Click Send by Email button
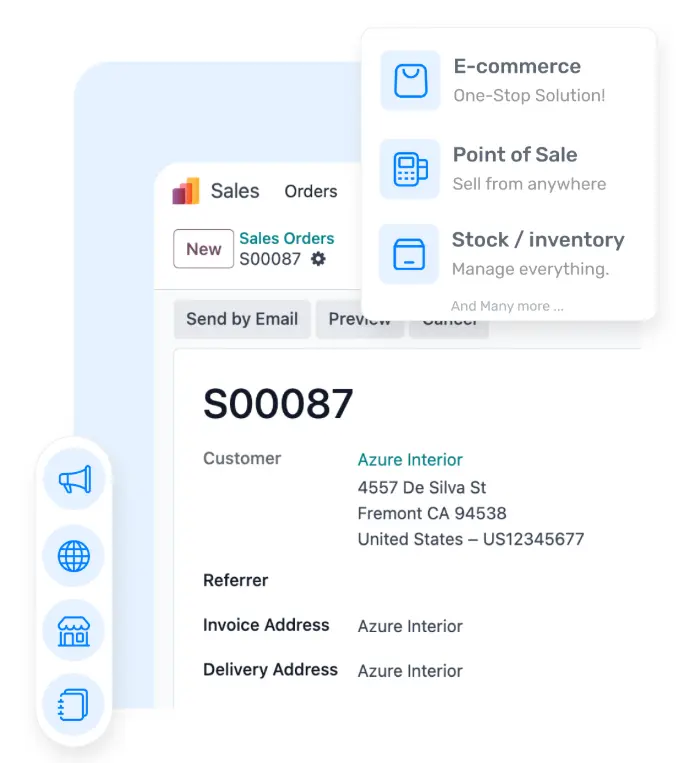Image resolution: width=690 pixels, height=763 pixels. click(x=242, y=319)
